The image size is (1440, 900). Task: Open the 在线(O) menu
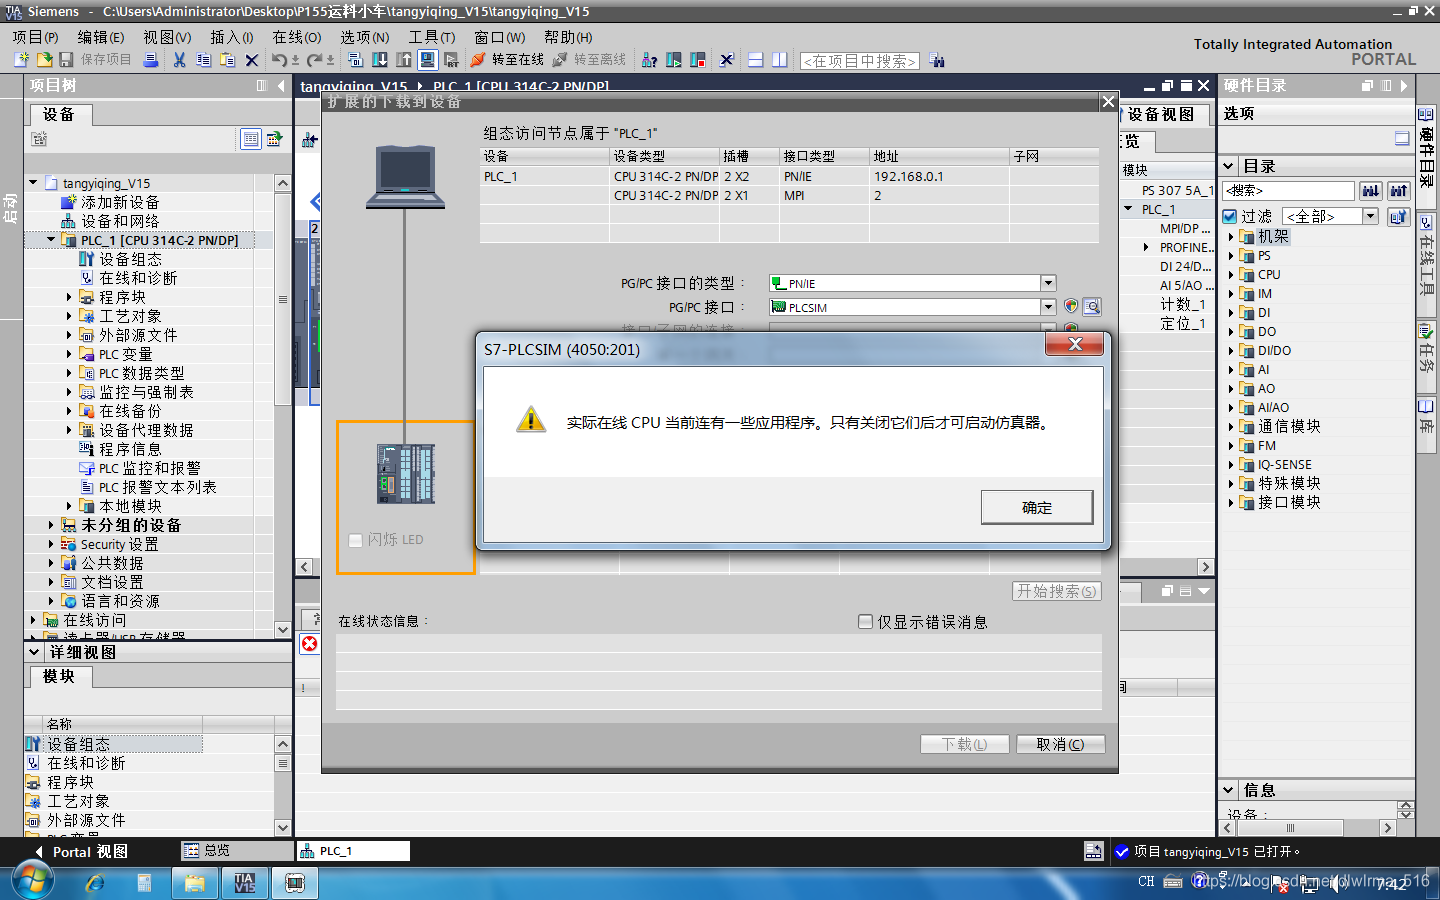[297, 37]
